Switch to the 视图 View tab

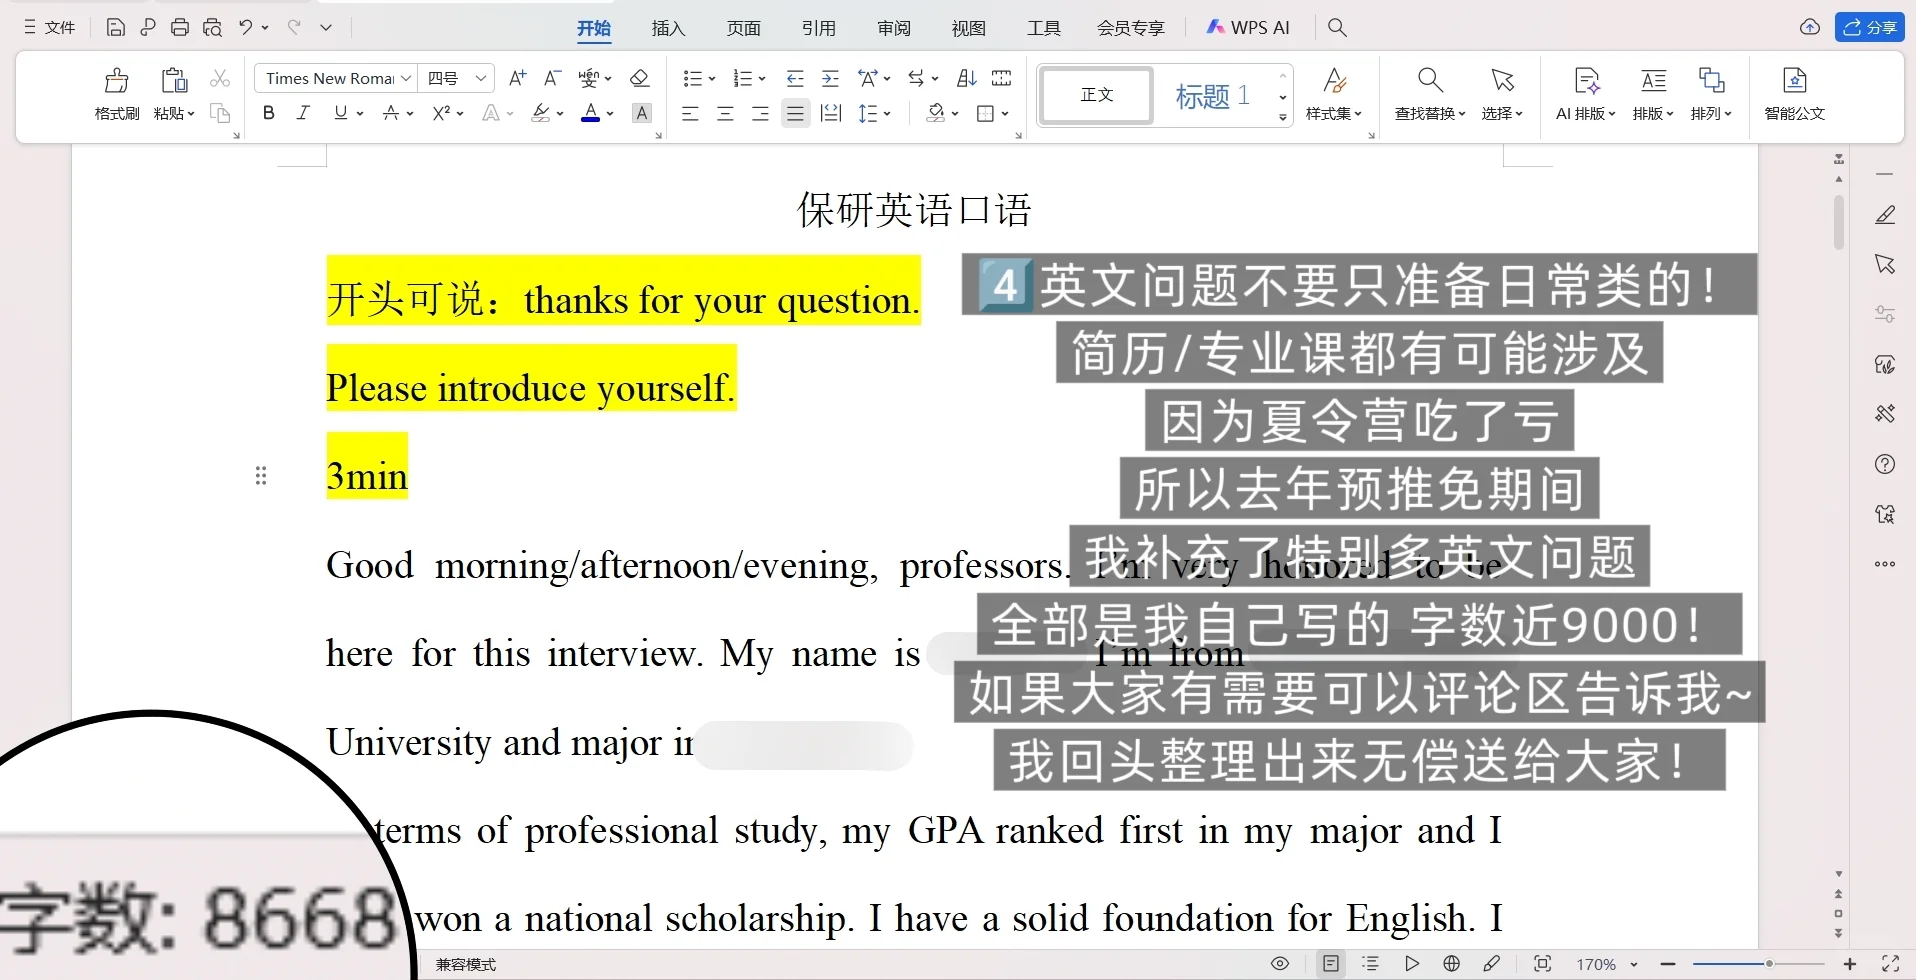[x=968, y=28]
